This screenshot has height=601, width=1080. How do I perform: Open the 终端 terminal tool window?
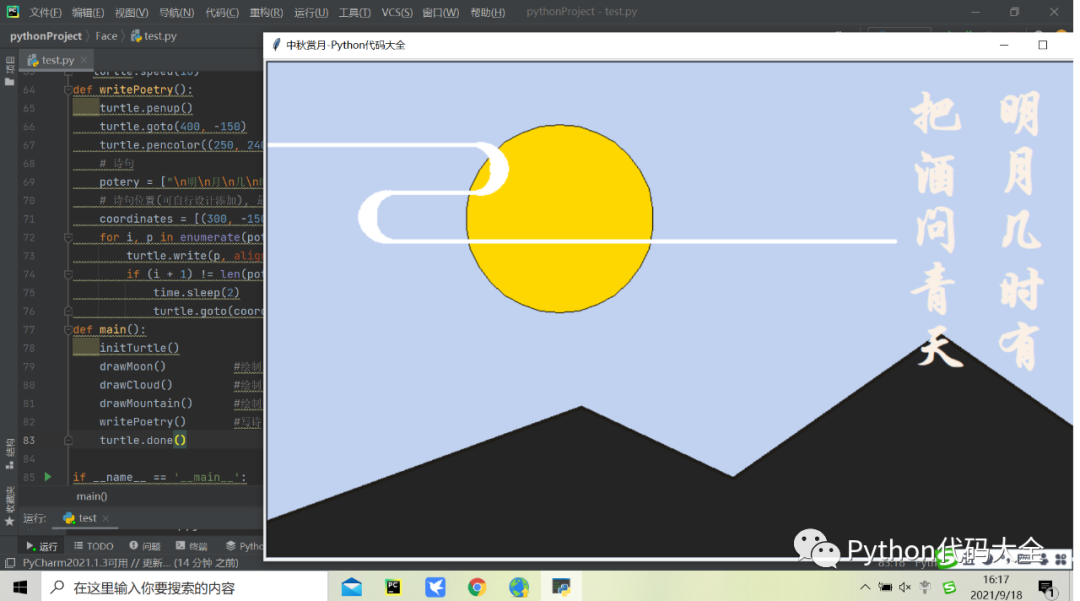coord(191,546)
